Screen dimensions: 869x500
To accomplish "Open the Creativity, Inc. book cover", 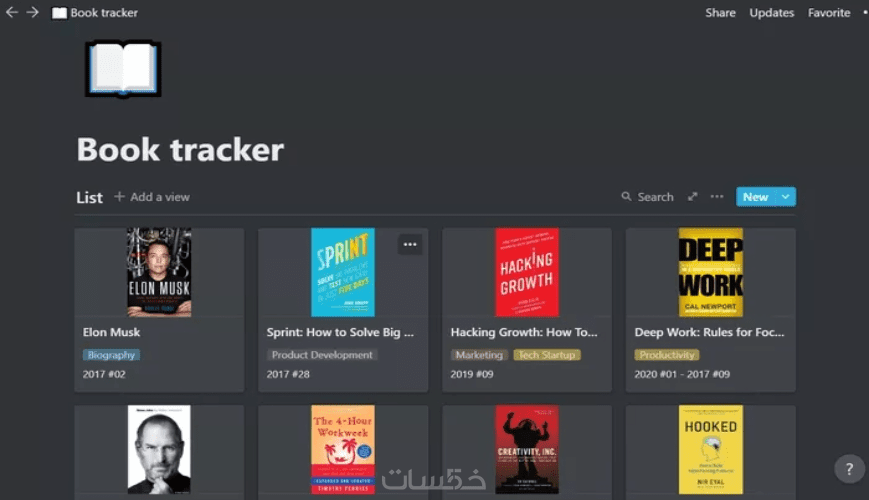I will (x=526, y=450).
